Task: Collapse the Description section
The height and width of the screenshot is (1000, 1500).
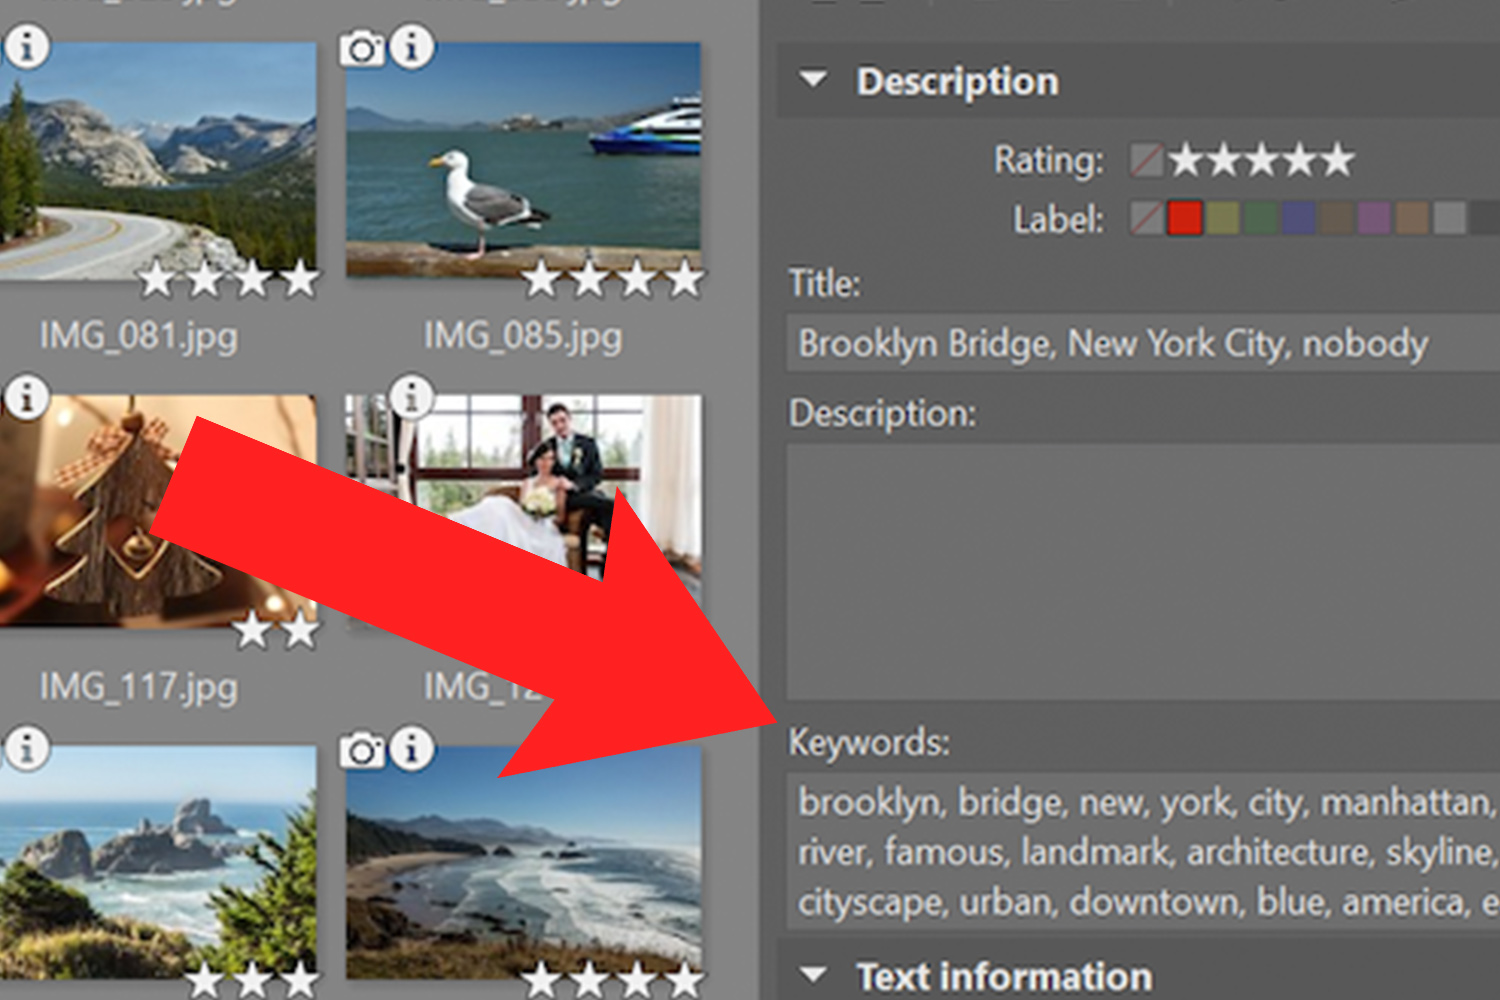Action: point(814,80)
